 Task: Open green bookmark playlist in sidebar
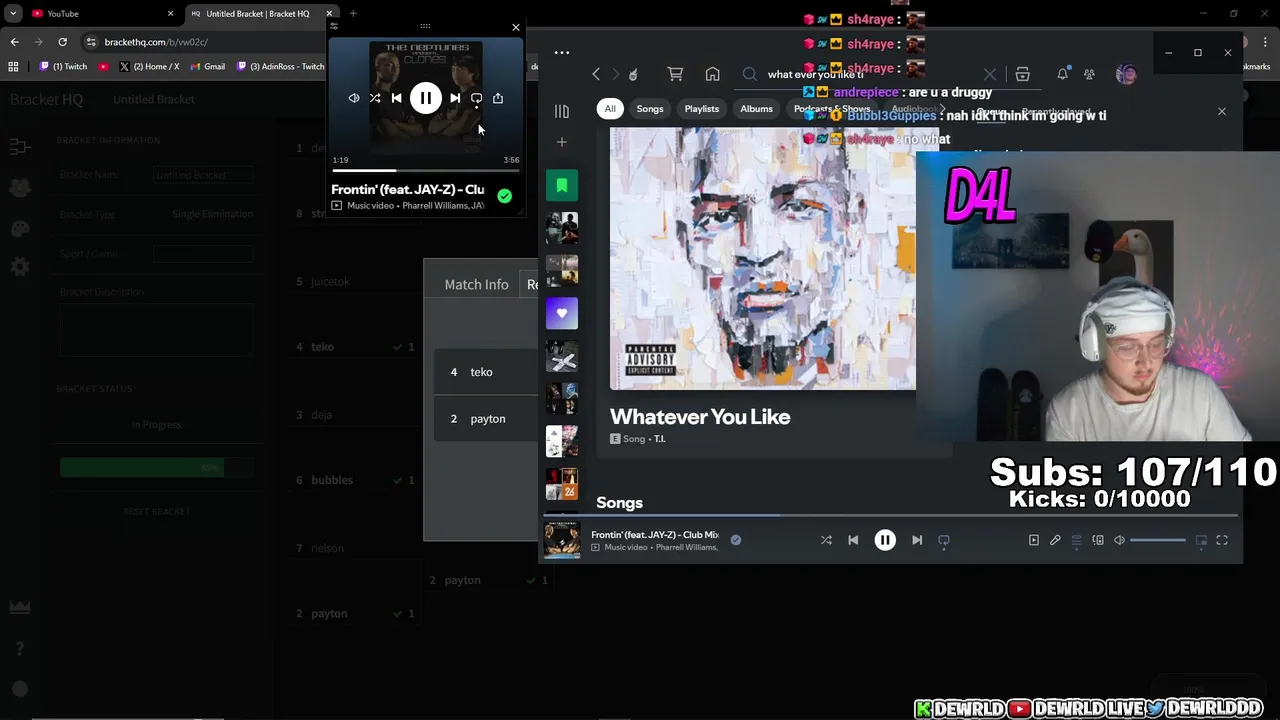(x=562, y=186)
